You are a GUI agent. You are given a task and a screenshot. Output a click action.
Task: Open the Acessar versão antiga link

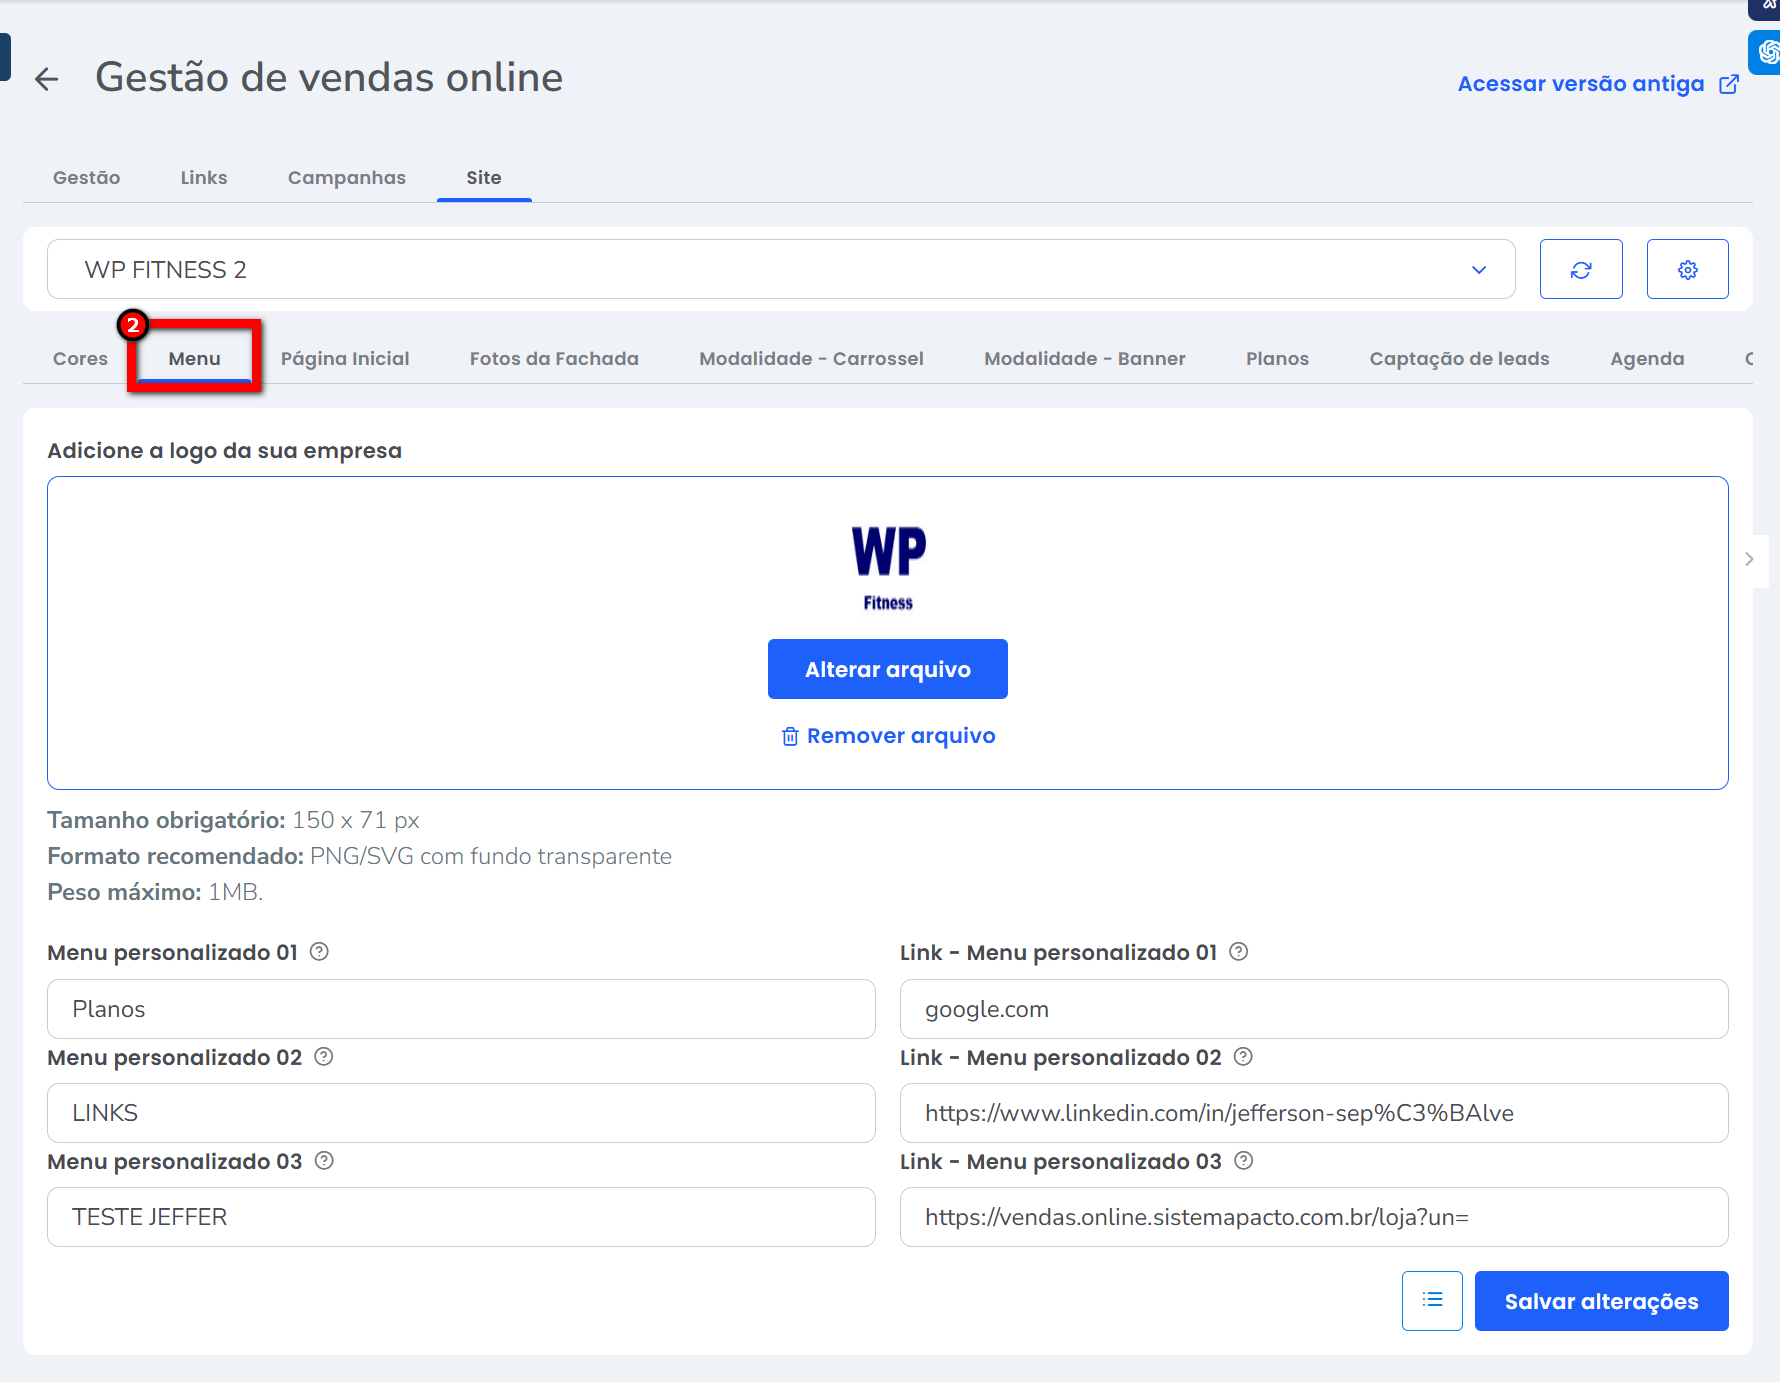[x=1597, y=84]
